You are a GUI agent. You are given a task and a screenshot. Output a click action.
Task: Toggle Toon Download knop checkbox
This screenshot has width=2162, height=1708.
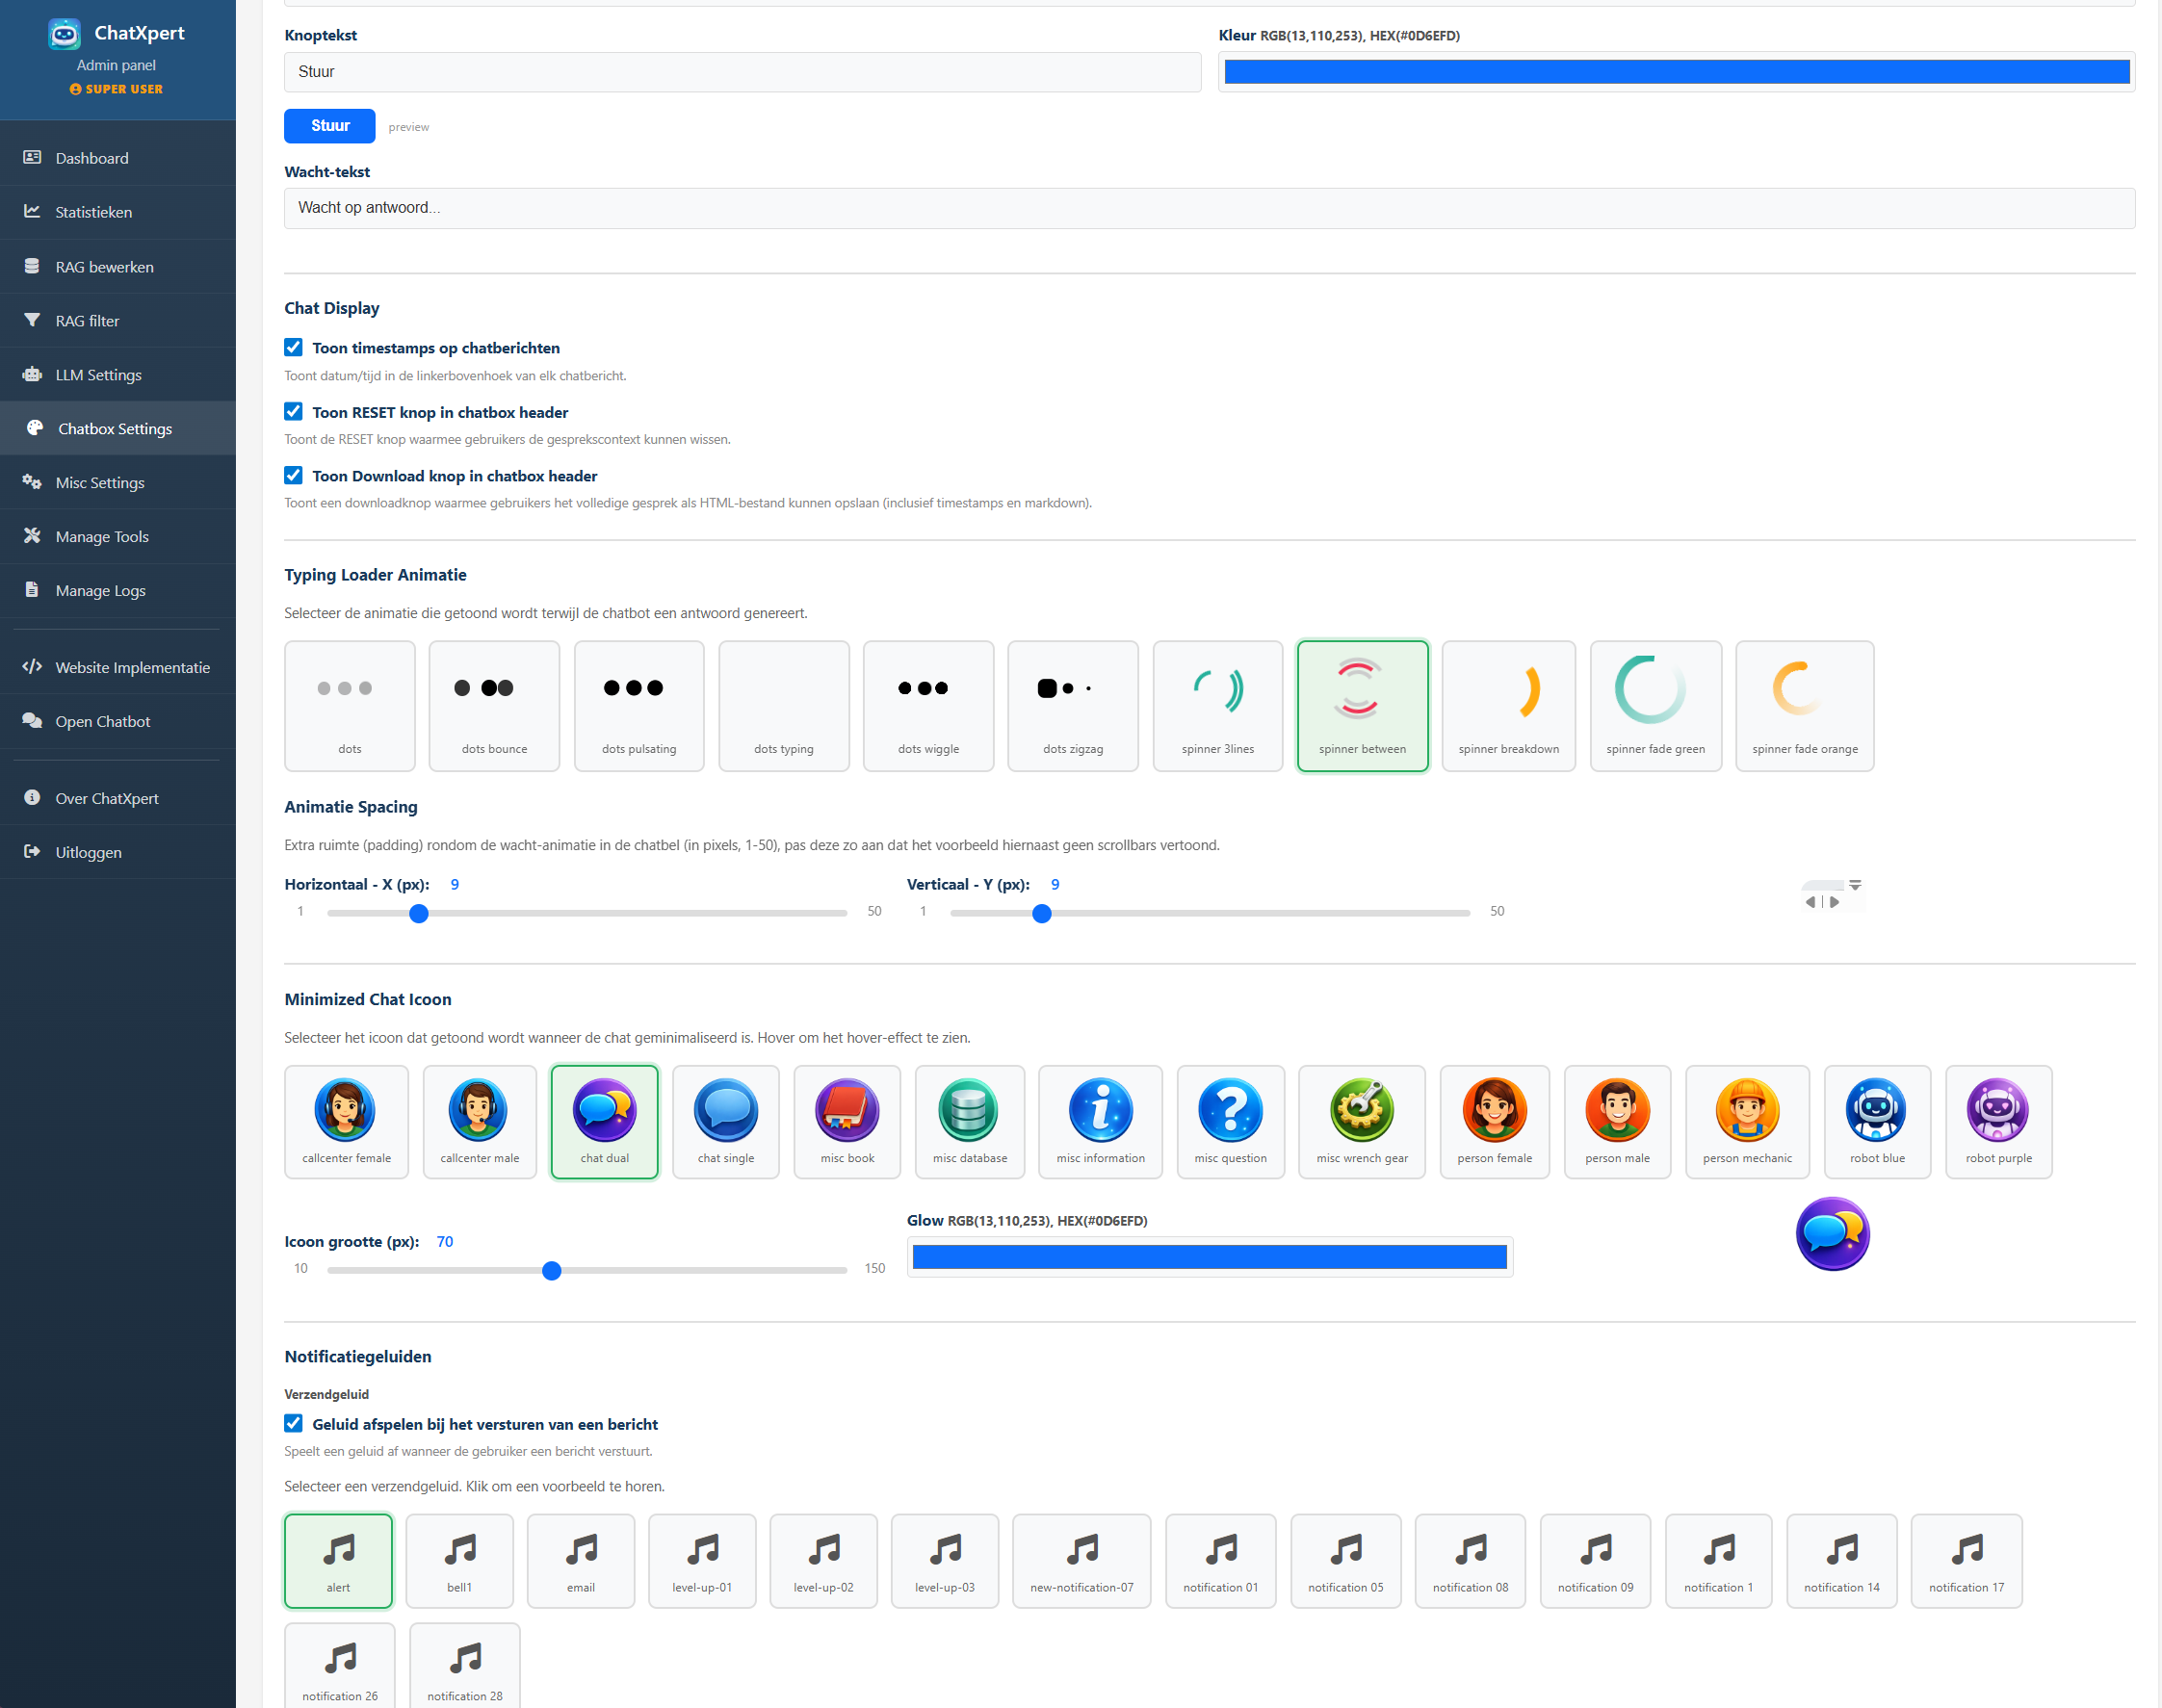(293, 475)
